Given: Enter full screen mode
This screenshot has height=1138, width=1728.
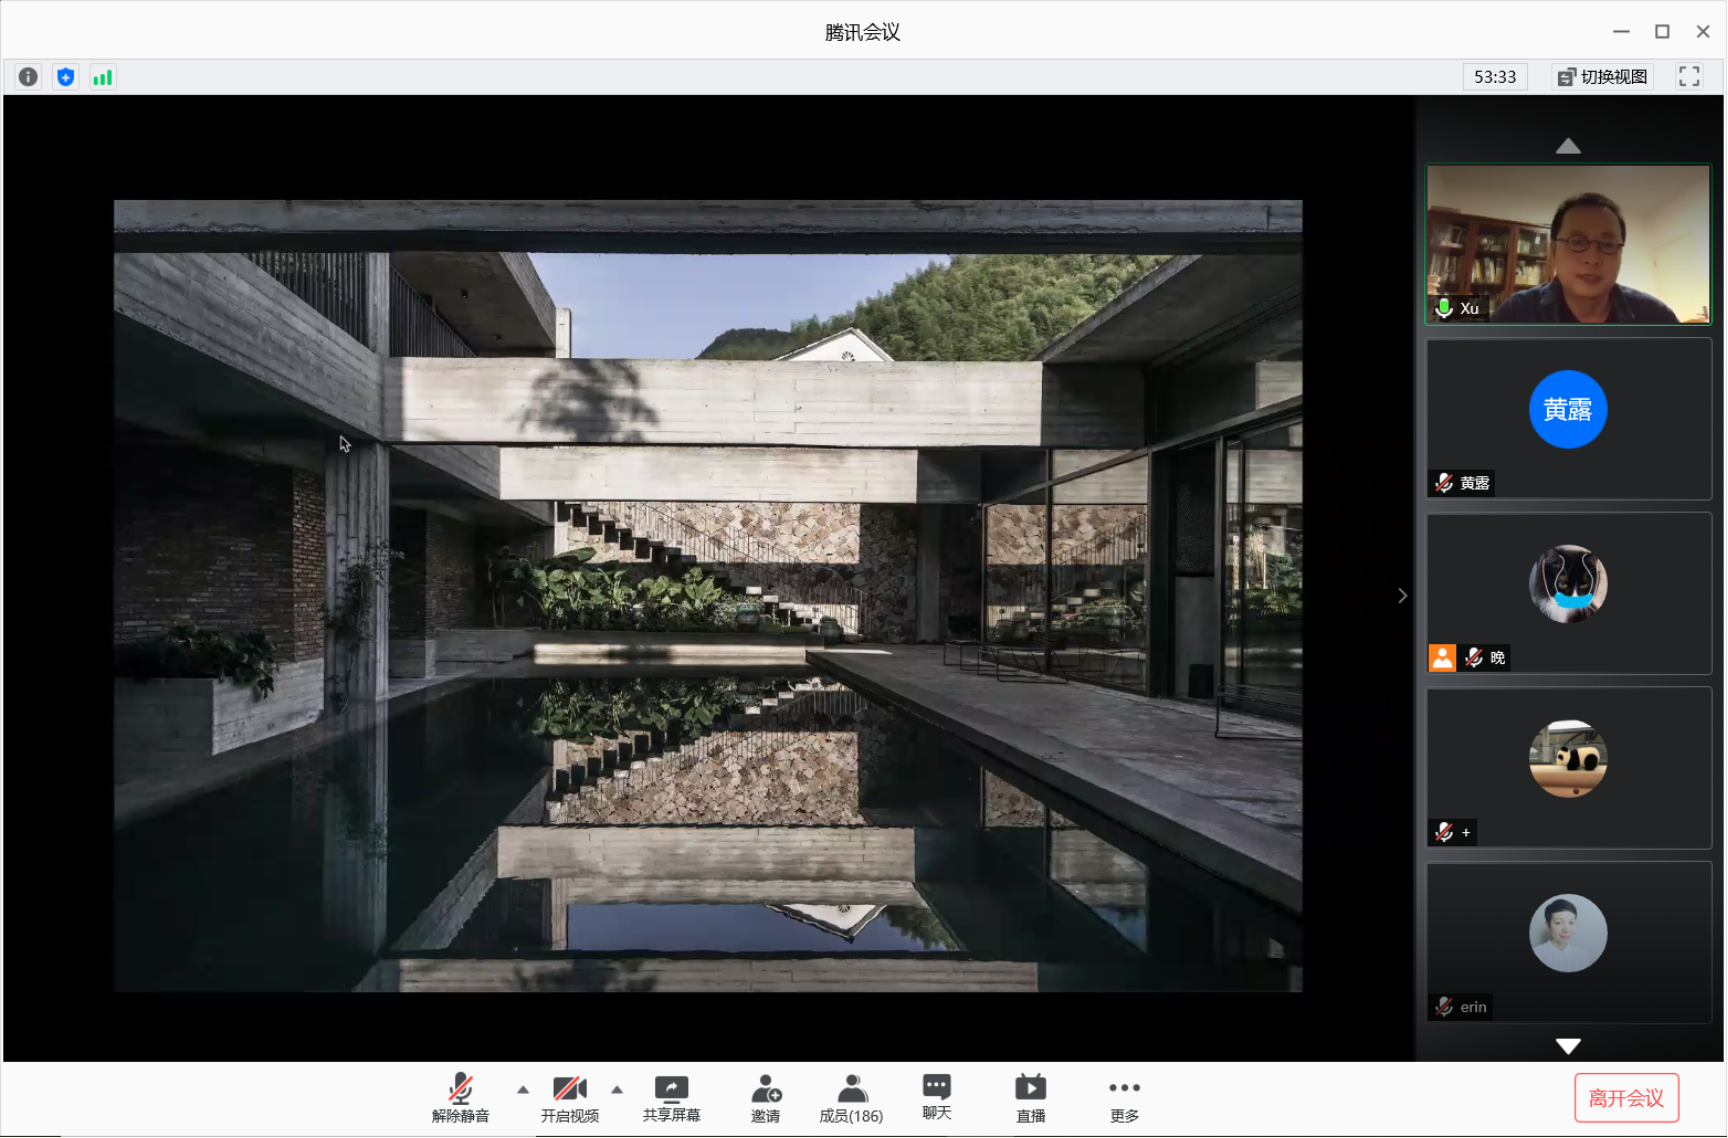Looking at the screenshot, I should (x=1689, y=77).
